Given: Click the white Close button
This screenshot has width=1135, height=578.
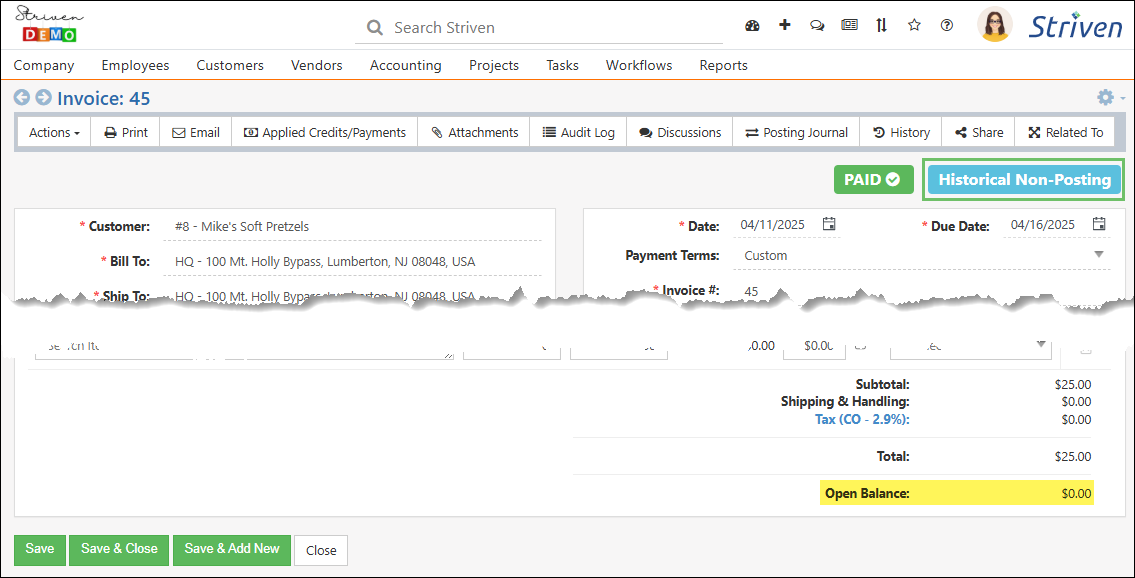Looking at the screenshot, I should (x=321, y=550).
